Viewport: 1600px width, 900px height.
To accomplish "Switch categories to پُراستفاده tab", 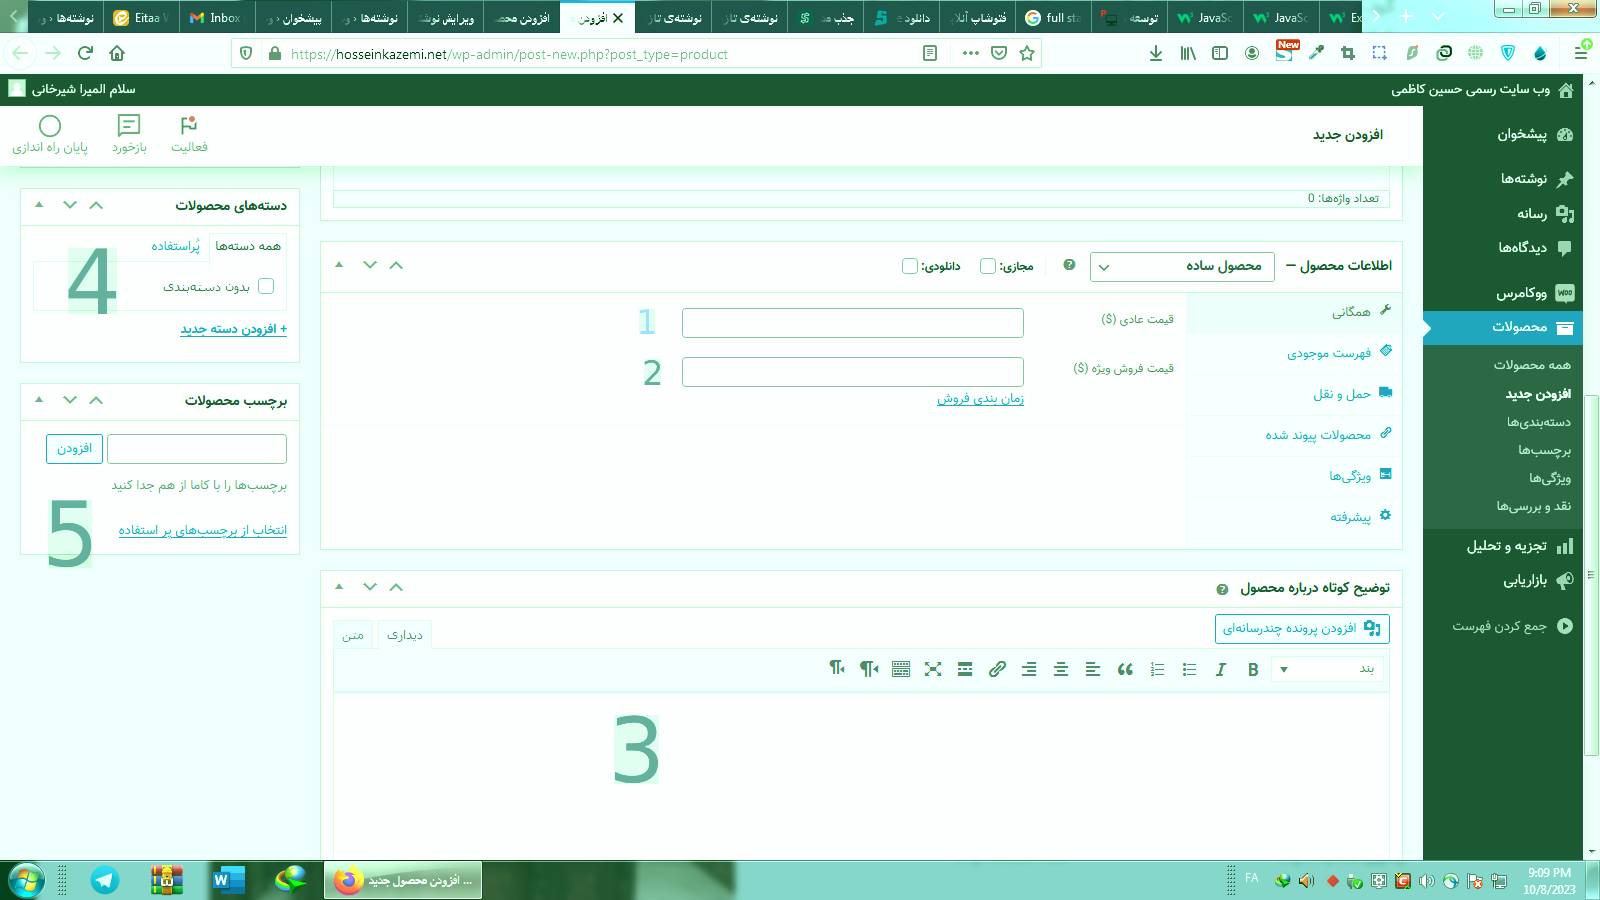I will (175, 246).
